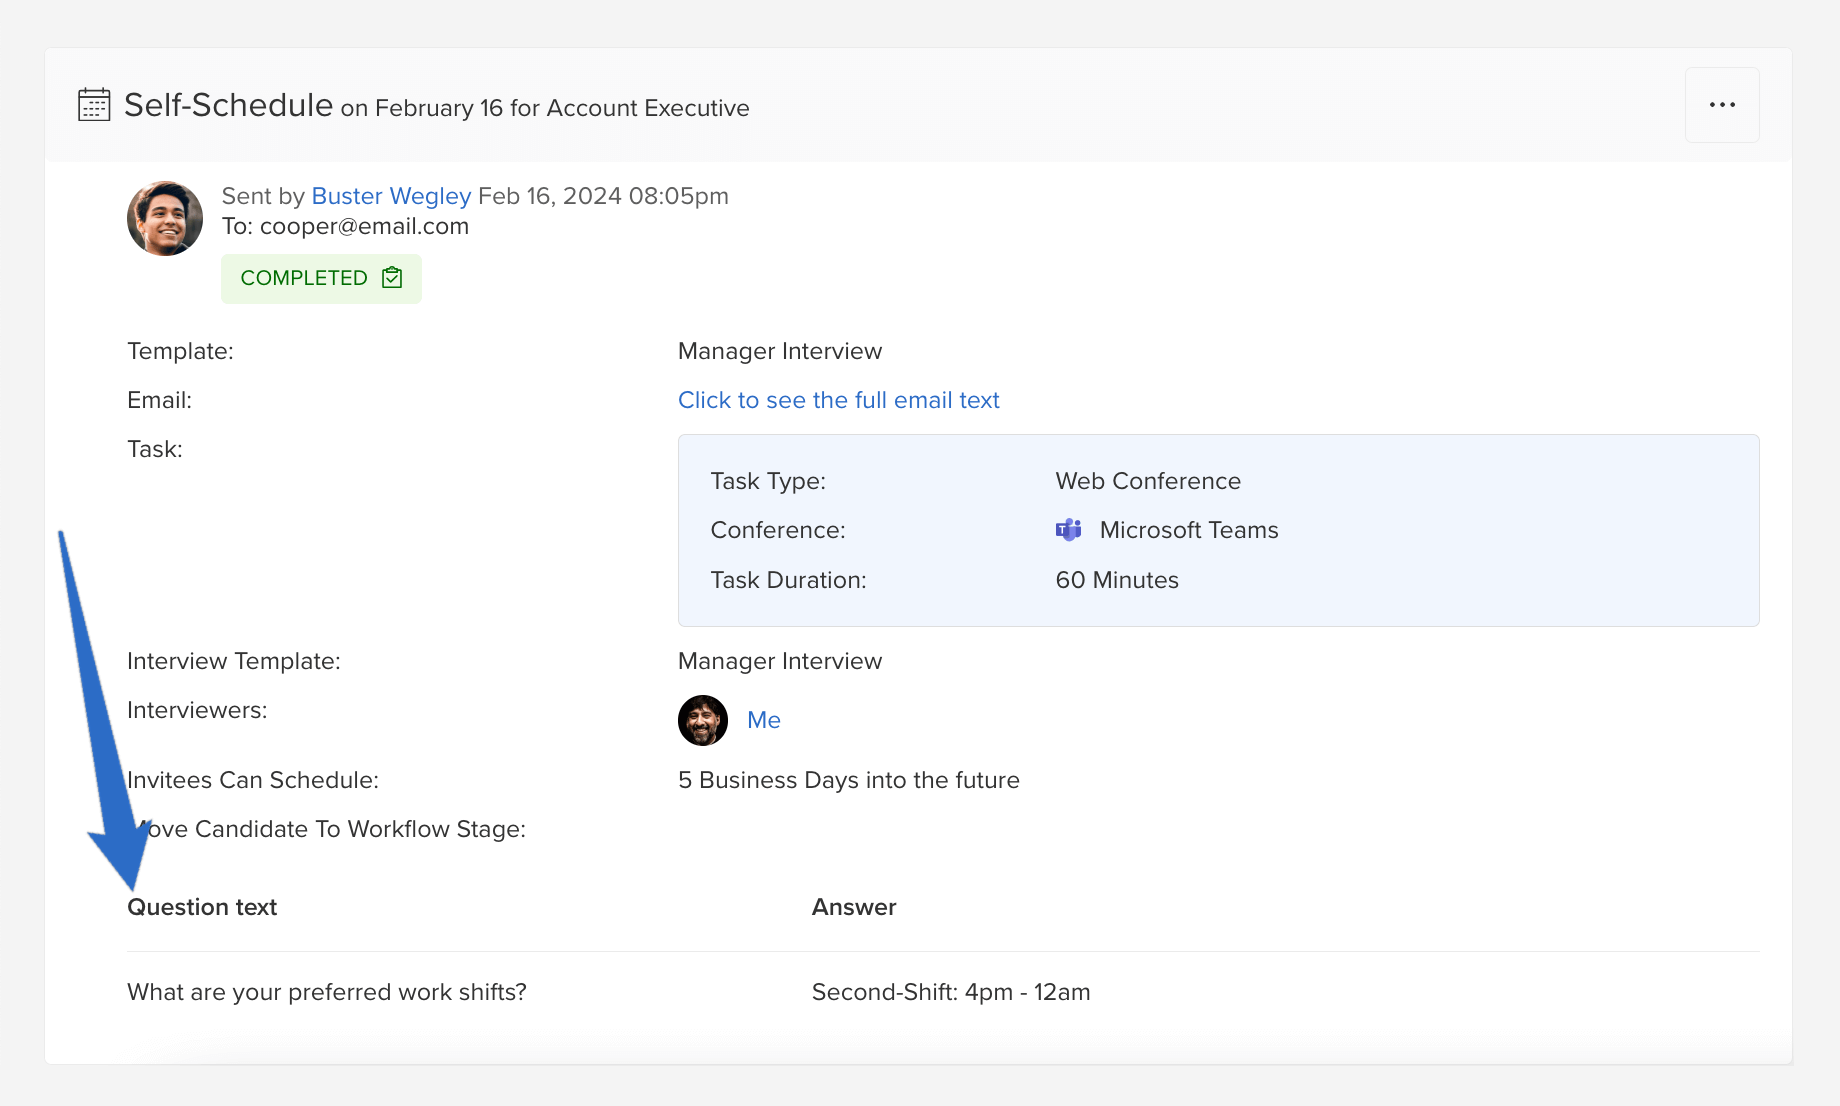Click the calendar icon beside Self-Schedule
The image size is (1840, 1106).
pos(93,104)
